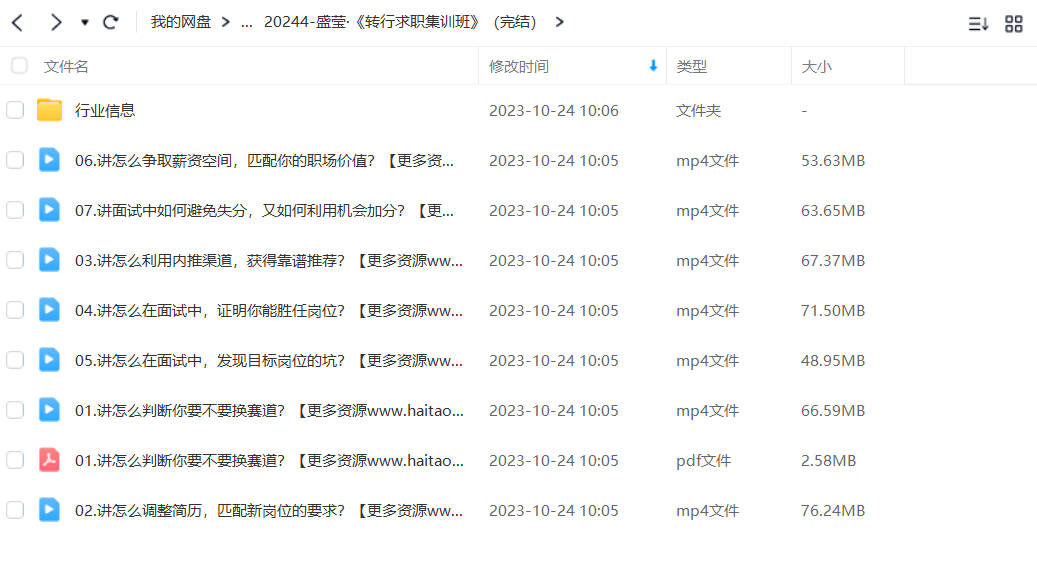Expand chevron after current folder name
Screen dimensions: 1037x586
point(560,22)
